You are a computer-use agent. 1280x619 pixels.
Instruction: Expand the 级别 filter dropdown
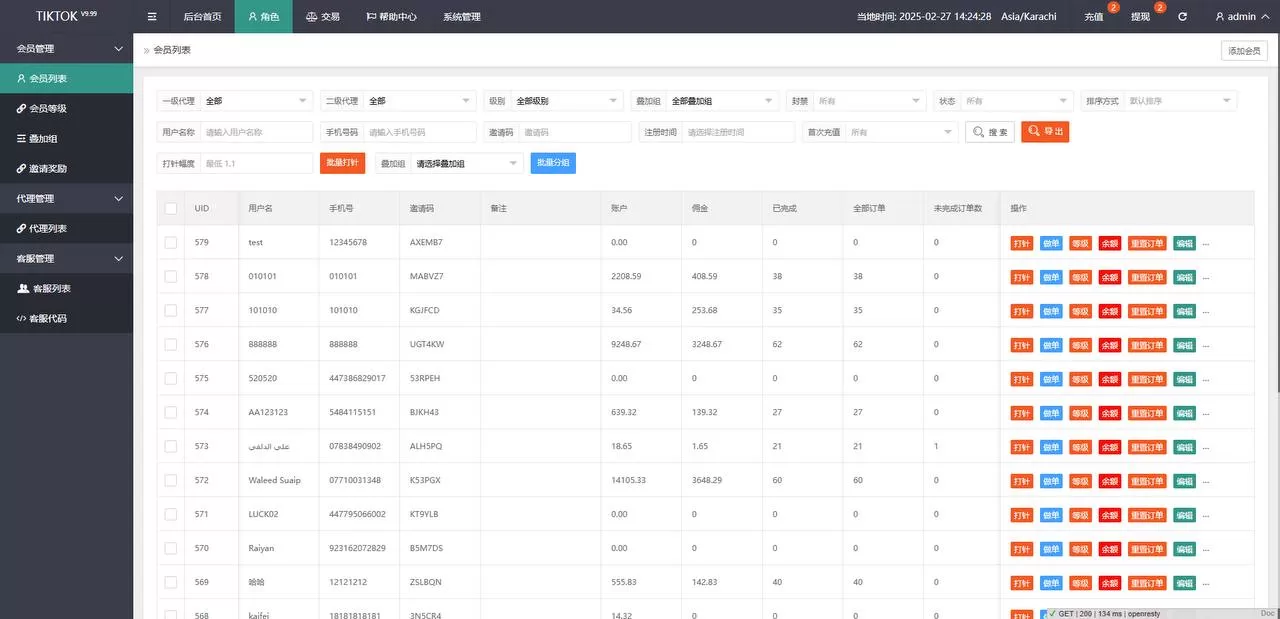point(566,101)
